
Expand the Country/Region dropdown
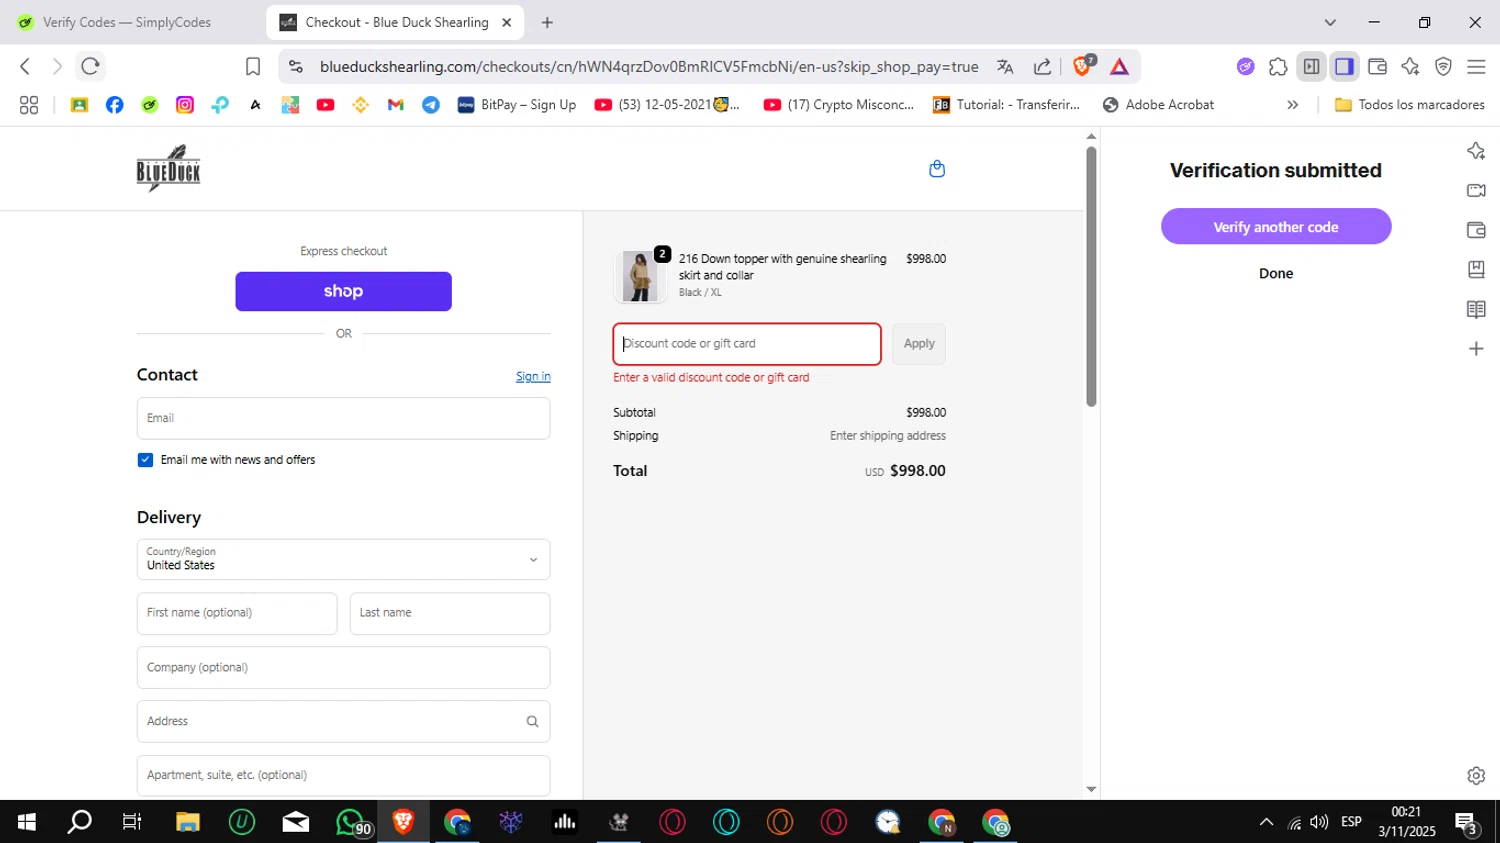pyautogui.click(x=343, y=559)
